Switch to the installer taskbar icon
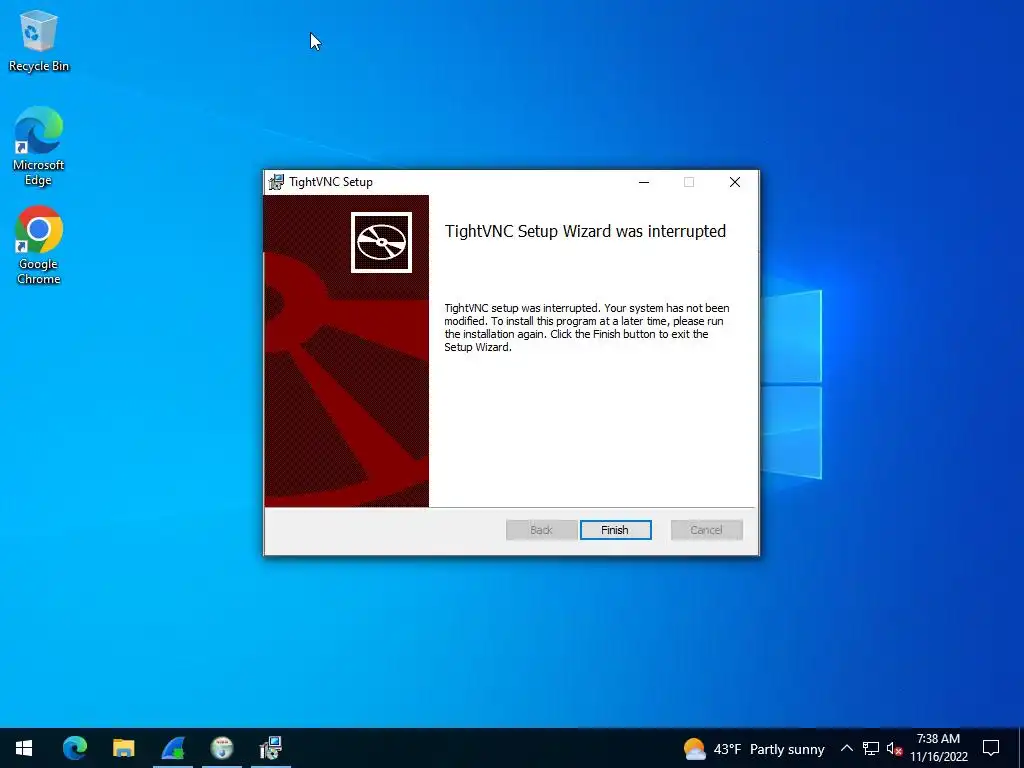 (270, 748)
